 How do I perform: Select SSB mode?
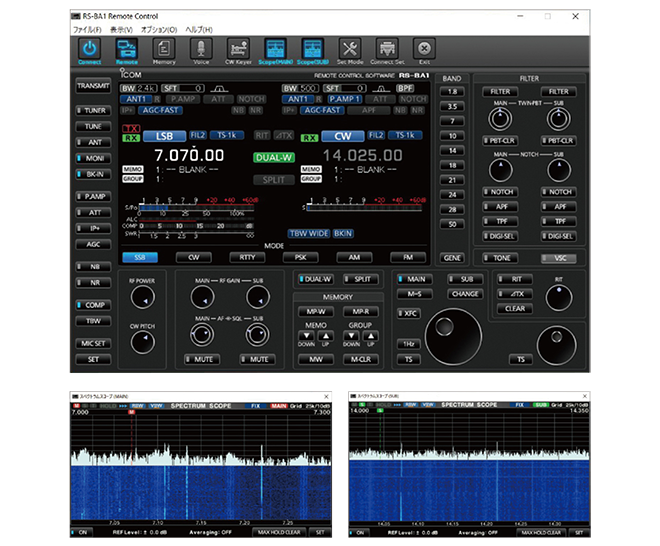140,257
